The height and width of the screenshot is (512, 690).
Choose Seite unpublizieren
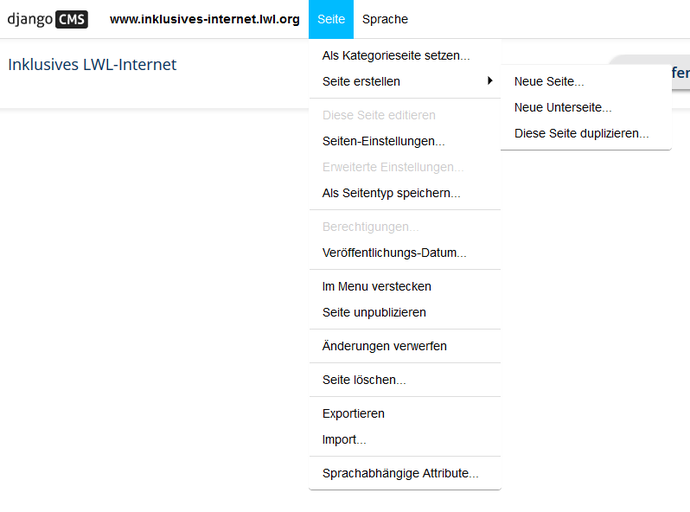[405, 312]
